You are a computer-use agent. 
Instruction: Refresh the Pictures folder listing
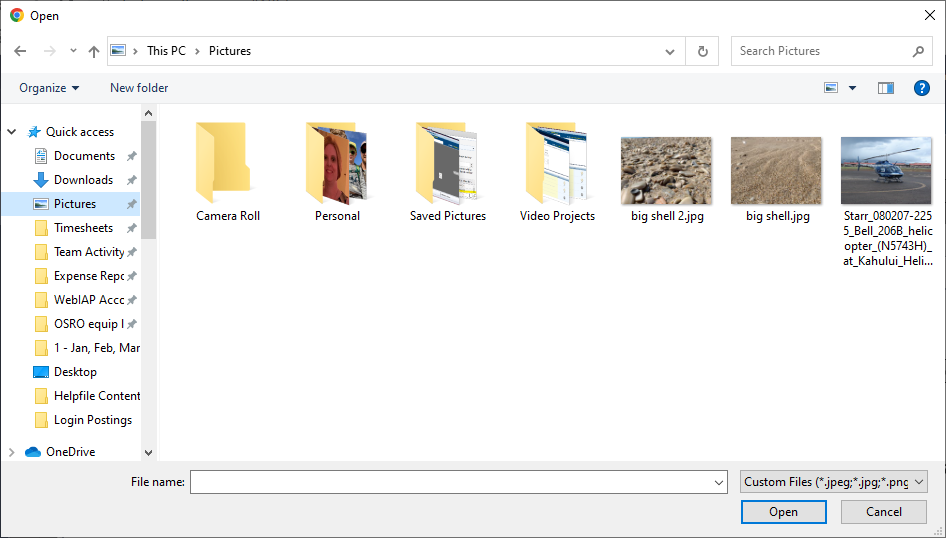(702, 51)
